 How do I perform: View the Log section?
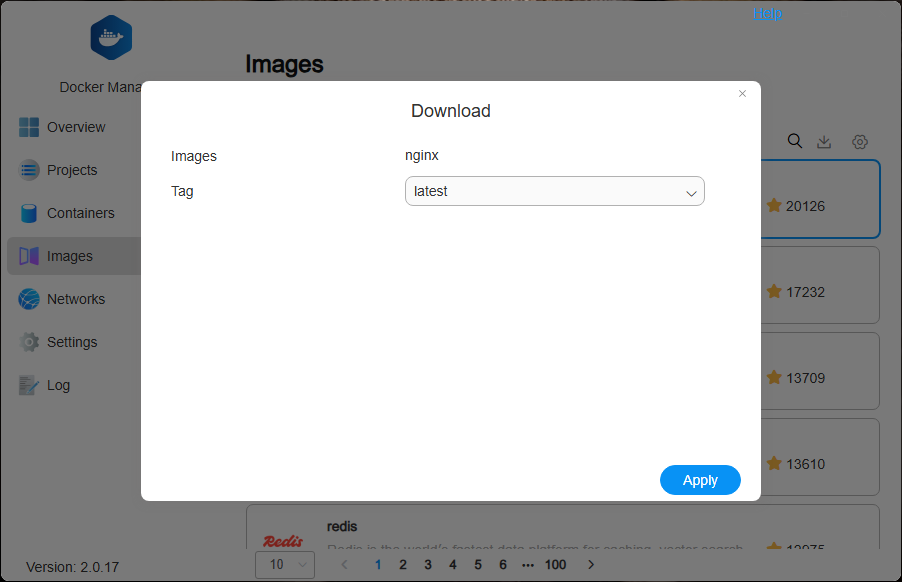tap(58, 385)
